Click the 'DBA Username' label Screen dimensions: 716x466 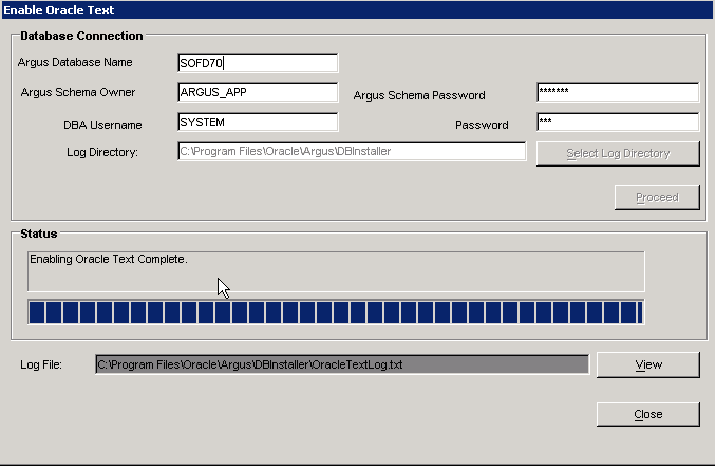point(102,125)
